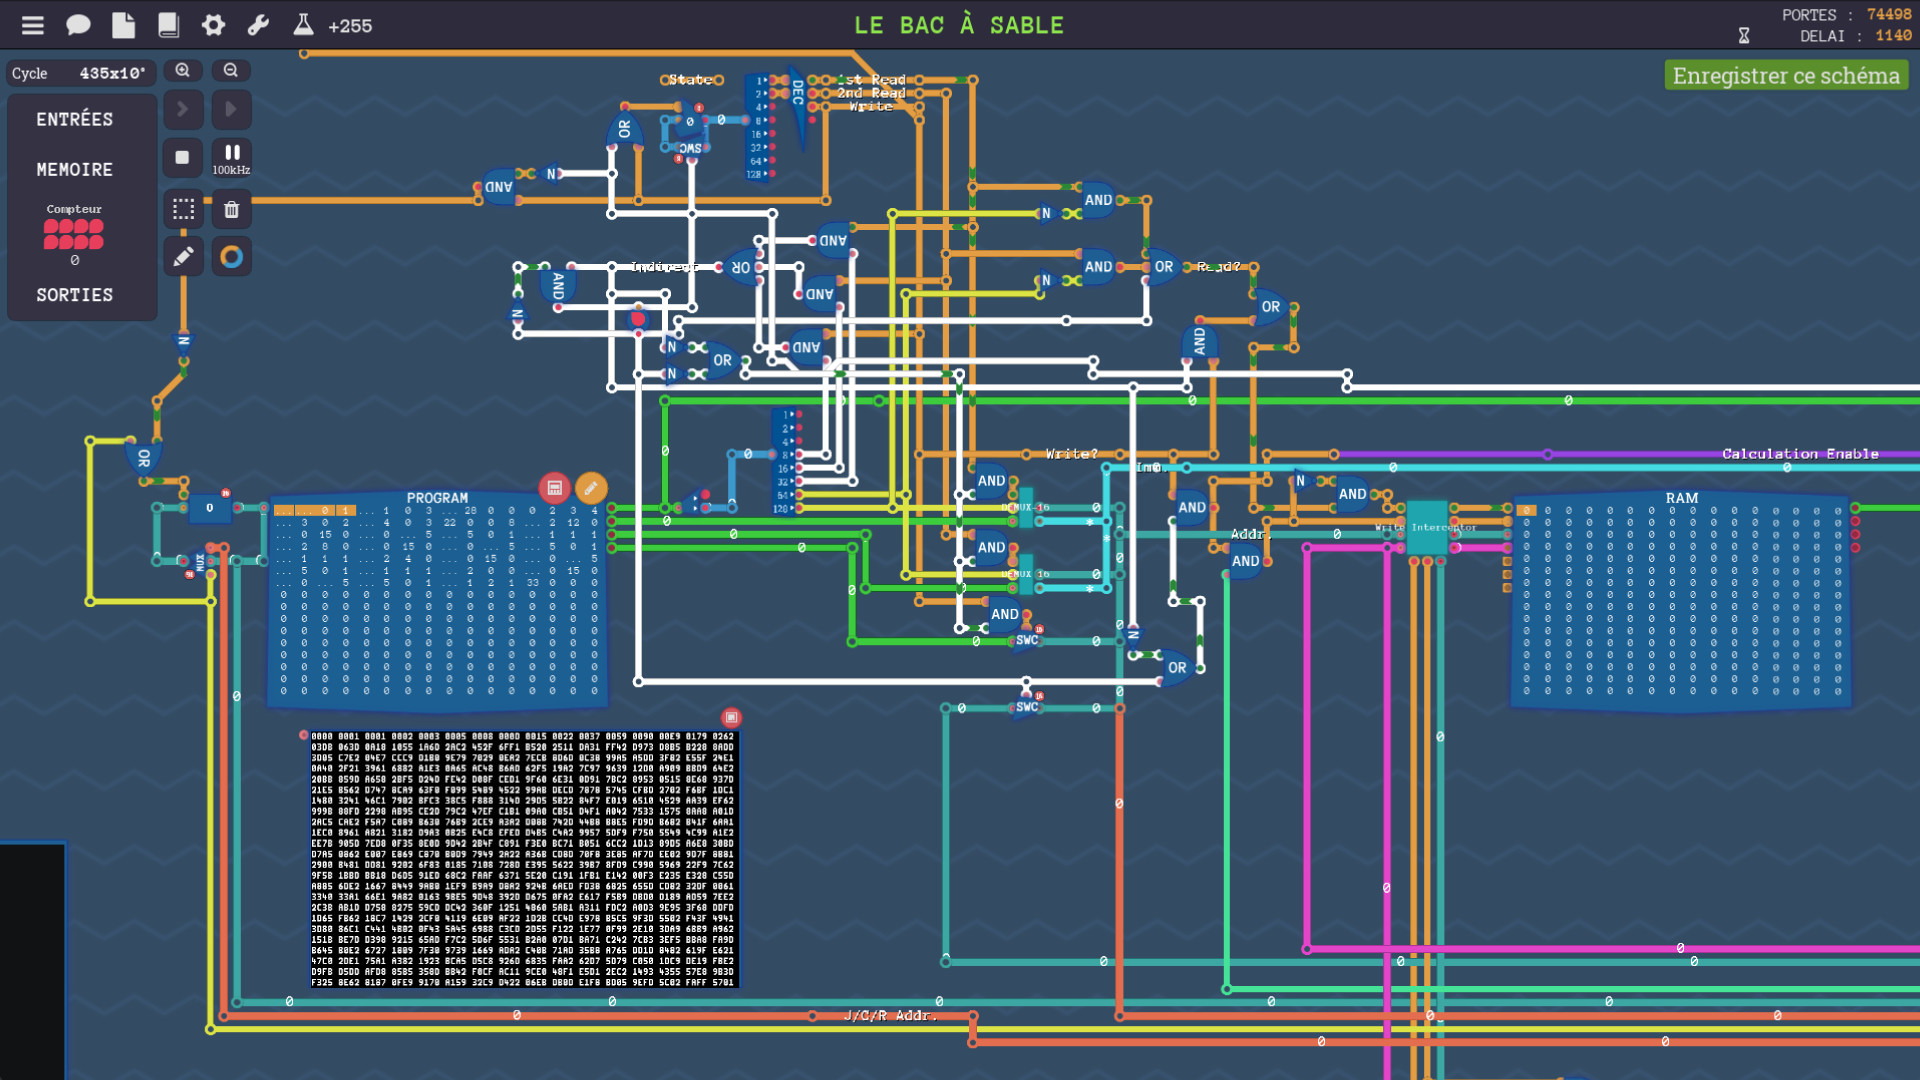1920x1080 pixels.
Task: Zoom out with magnifier minus button
Action: 231,71
